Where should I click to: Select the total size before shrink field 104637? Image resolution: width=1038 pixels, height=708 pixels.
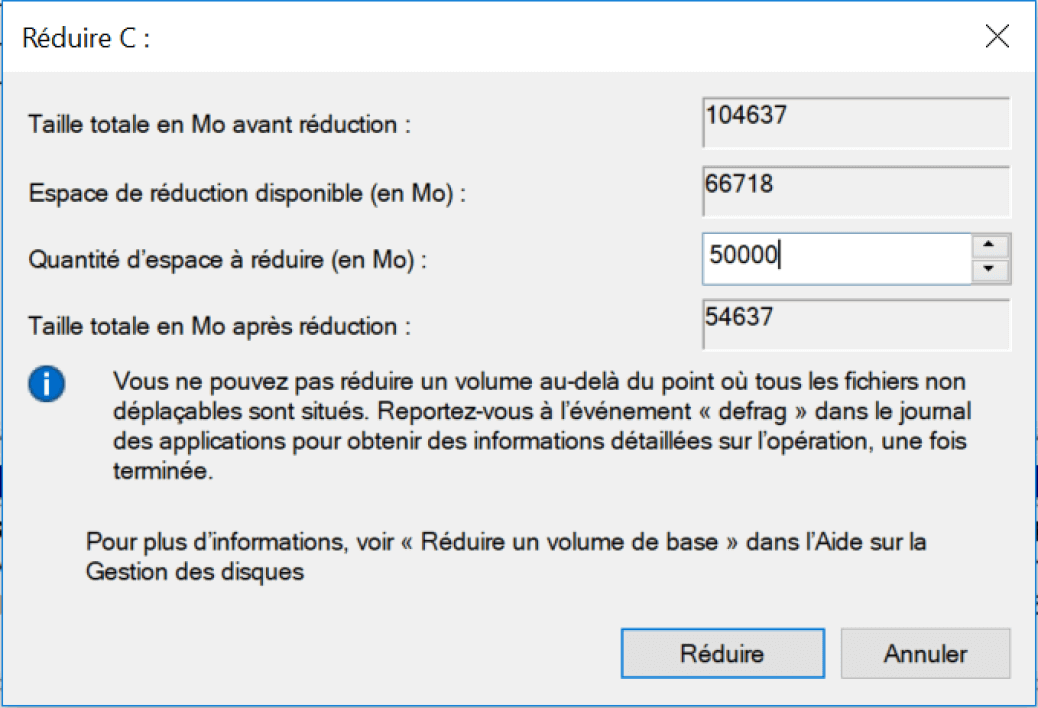point(856,124)
